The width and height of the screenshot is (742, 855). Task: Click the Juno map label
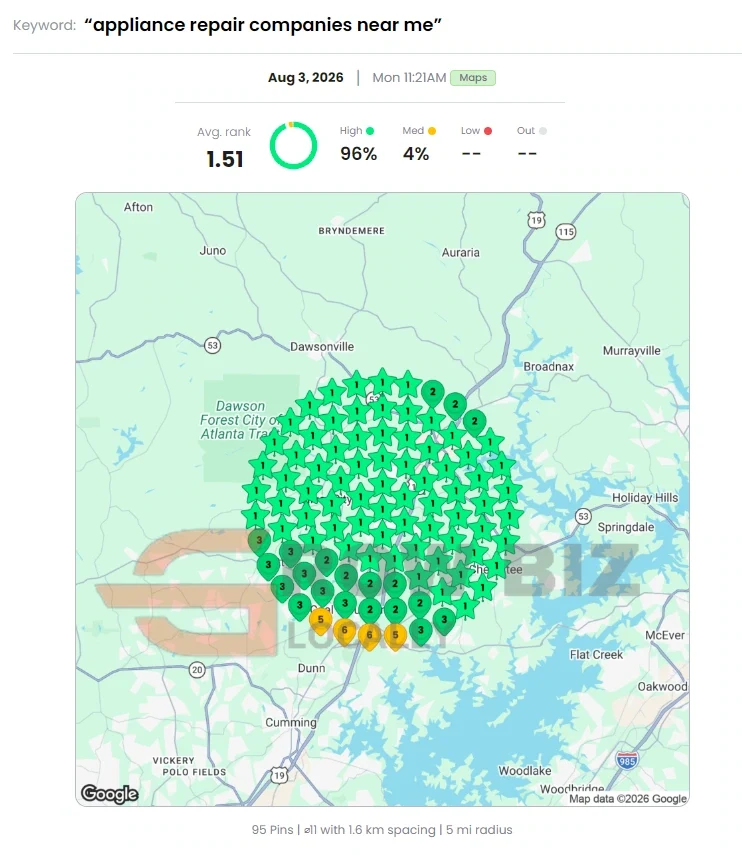(x=213, y=251)
